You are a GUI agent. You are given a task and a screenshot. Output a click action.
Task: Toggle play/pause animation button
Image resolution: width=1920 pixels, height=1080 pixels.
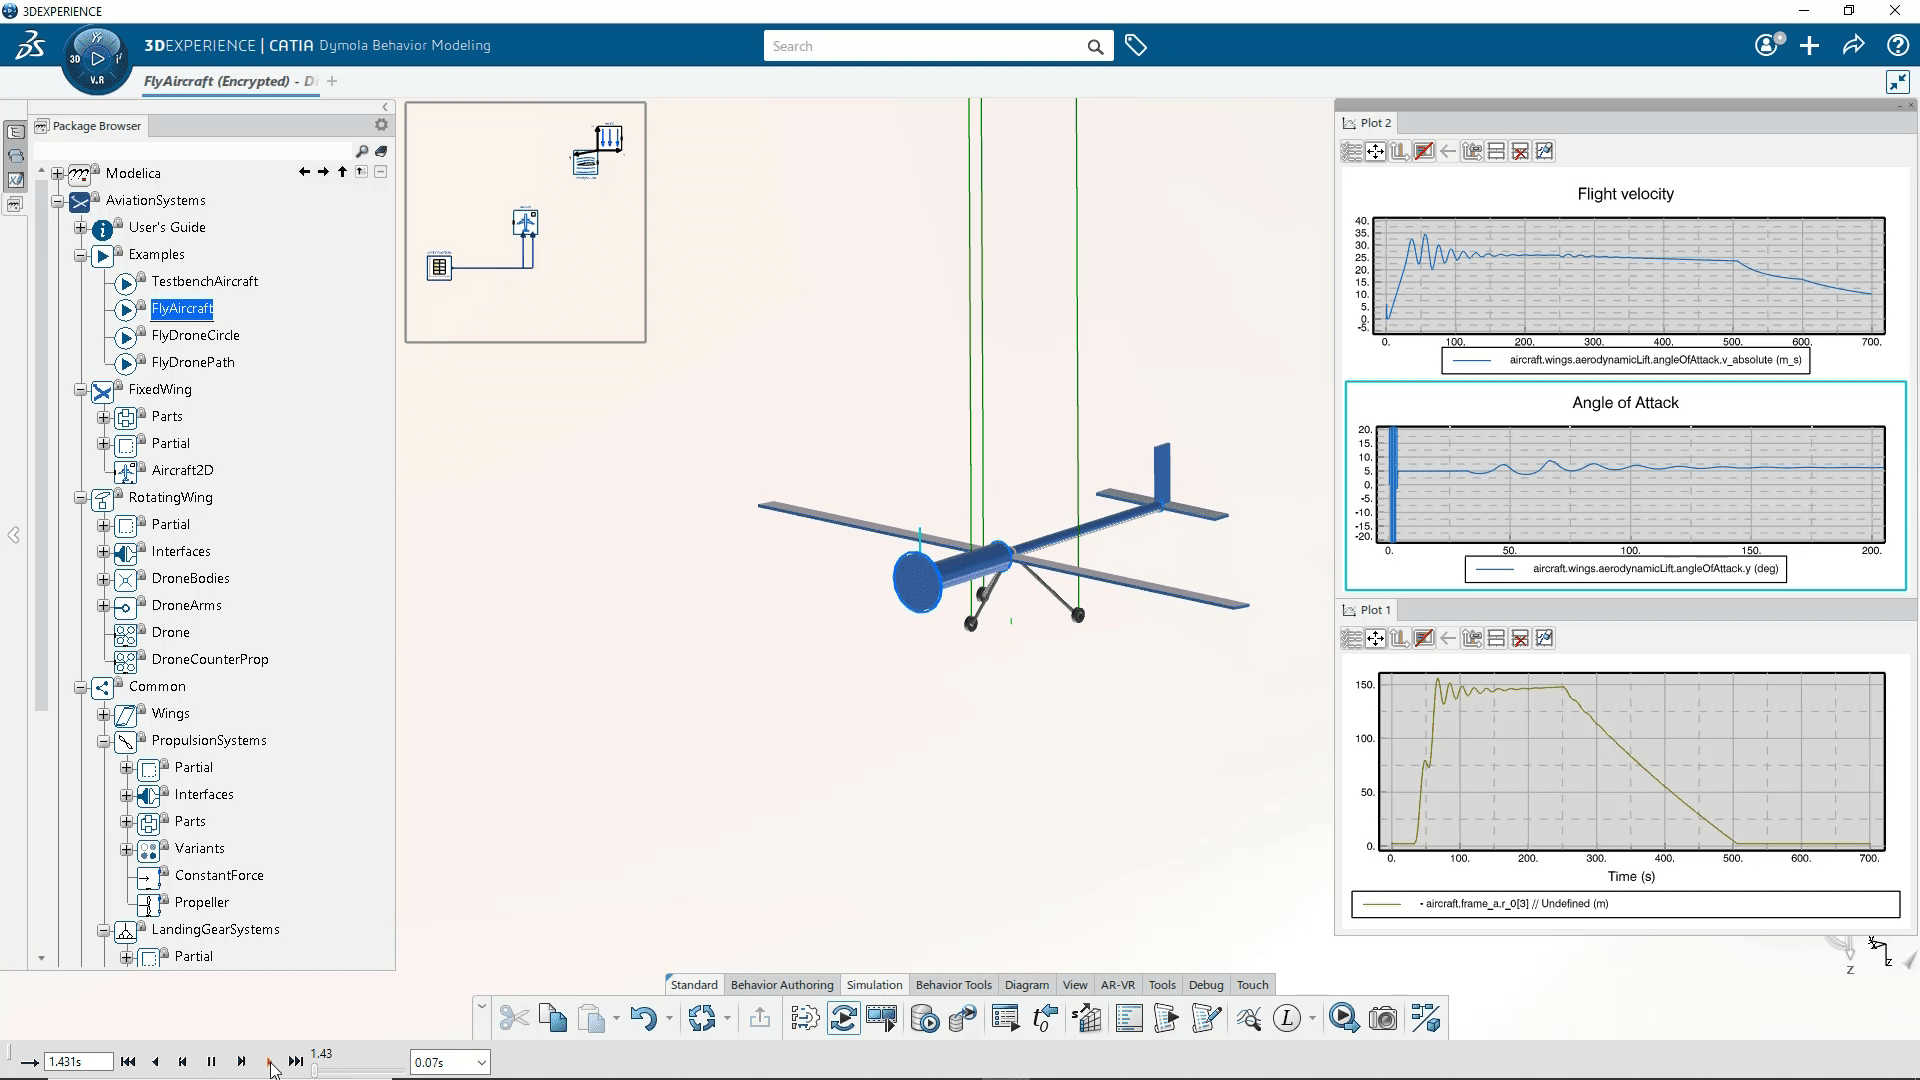211,1062
